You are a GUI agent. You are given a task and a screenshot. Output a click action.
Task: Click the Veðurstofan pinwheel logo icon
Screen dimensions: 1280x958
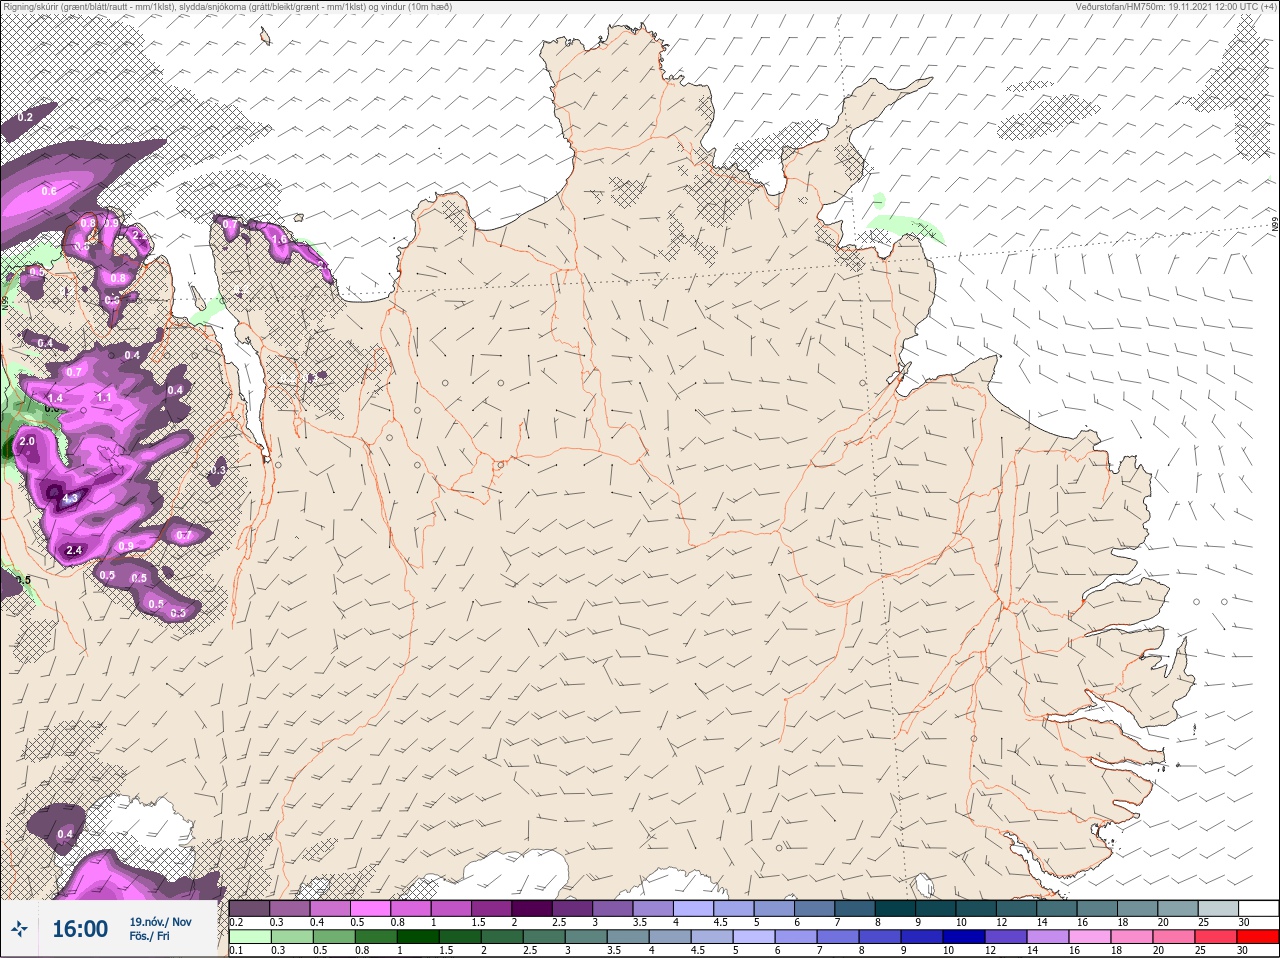[x=19, y=929]
